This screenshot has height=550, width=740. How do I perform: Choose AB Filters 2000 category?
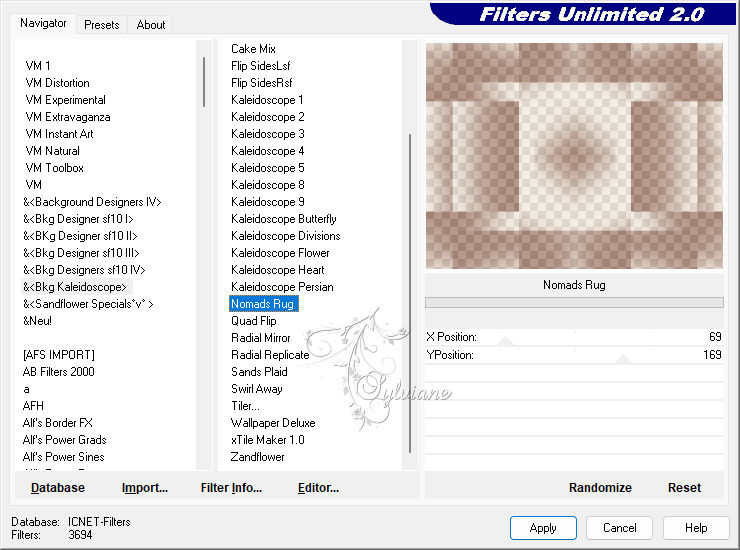tap(59, 372)
